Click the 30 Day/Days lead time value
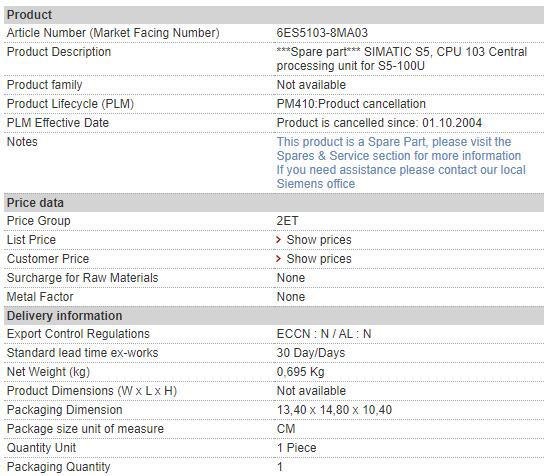The width and height of the screenshot is (553, 476). (x=311, y=353)
